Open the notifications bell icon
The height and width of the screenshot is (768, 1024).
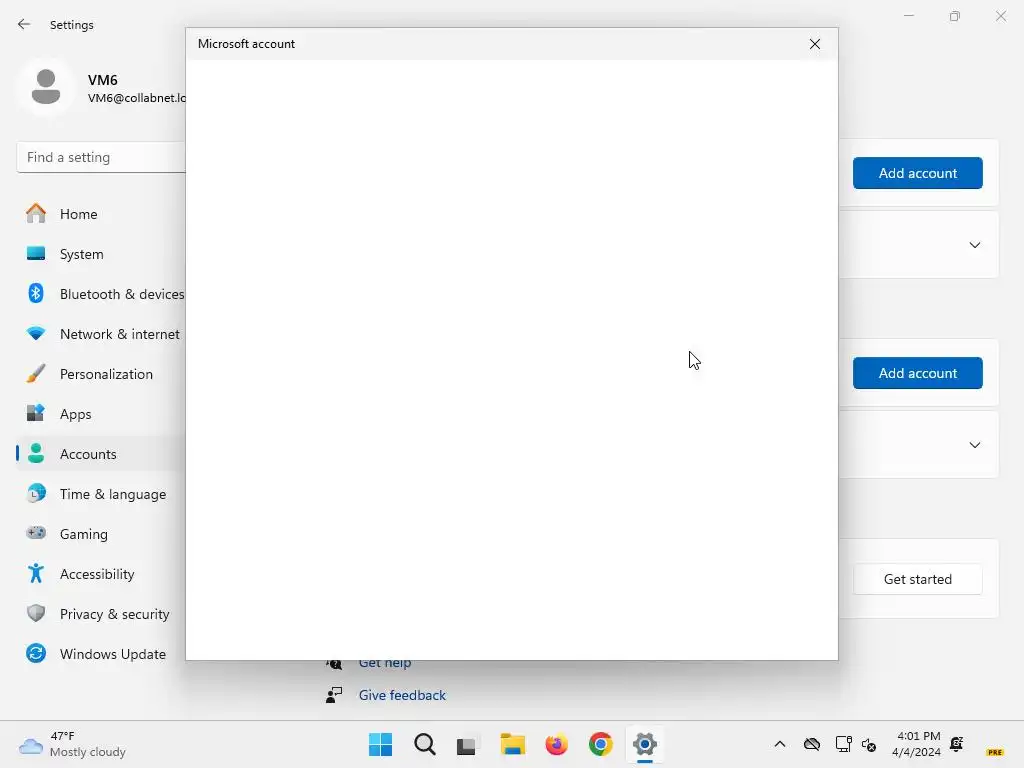tap(957, 744)
